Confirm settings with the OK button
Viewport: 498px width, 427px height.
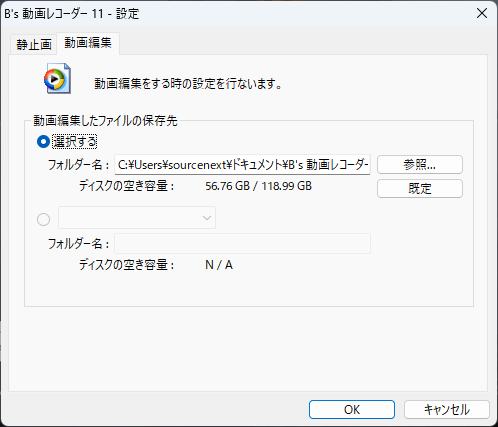click(x=352, y=409)
